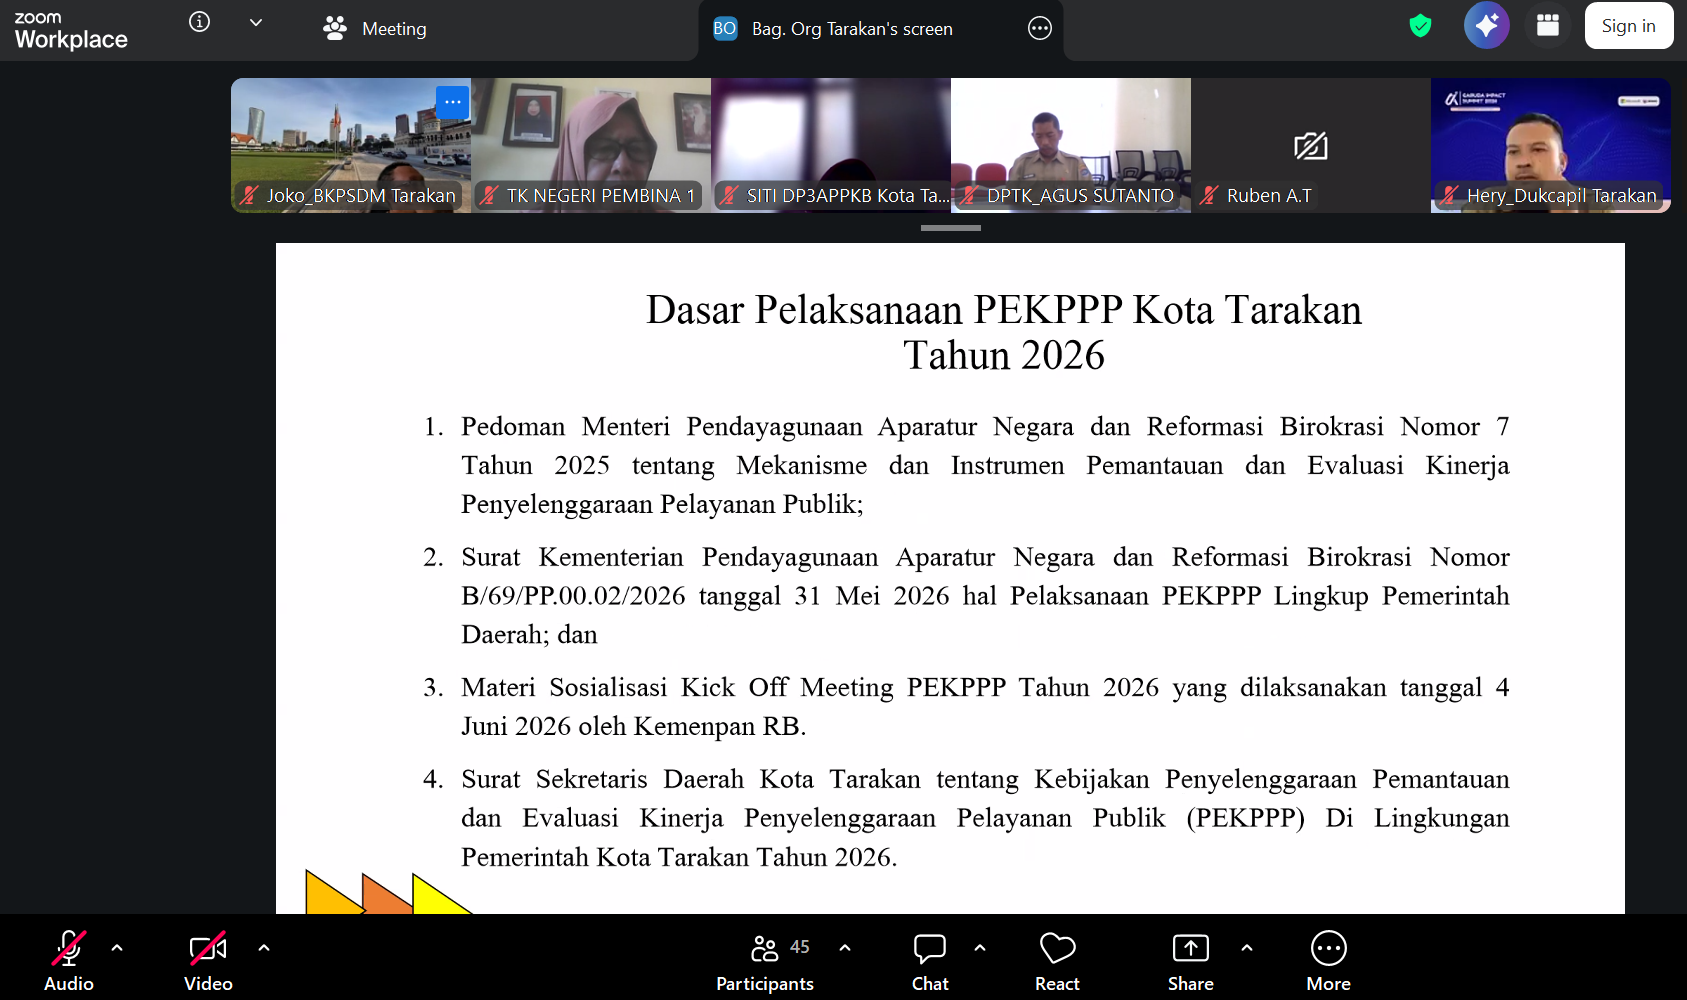Expand video settings caret
The height and width of the screenshot is (1000, 1687).
pos(264,947)
